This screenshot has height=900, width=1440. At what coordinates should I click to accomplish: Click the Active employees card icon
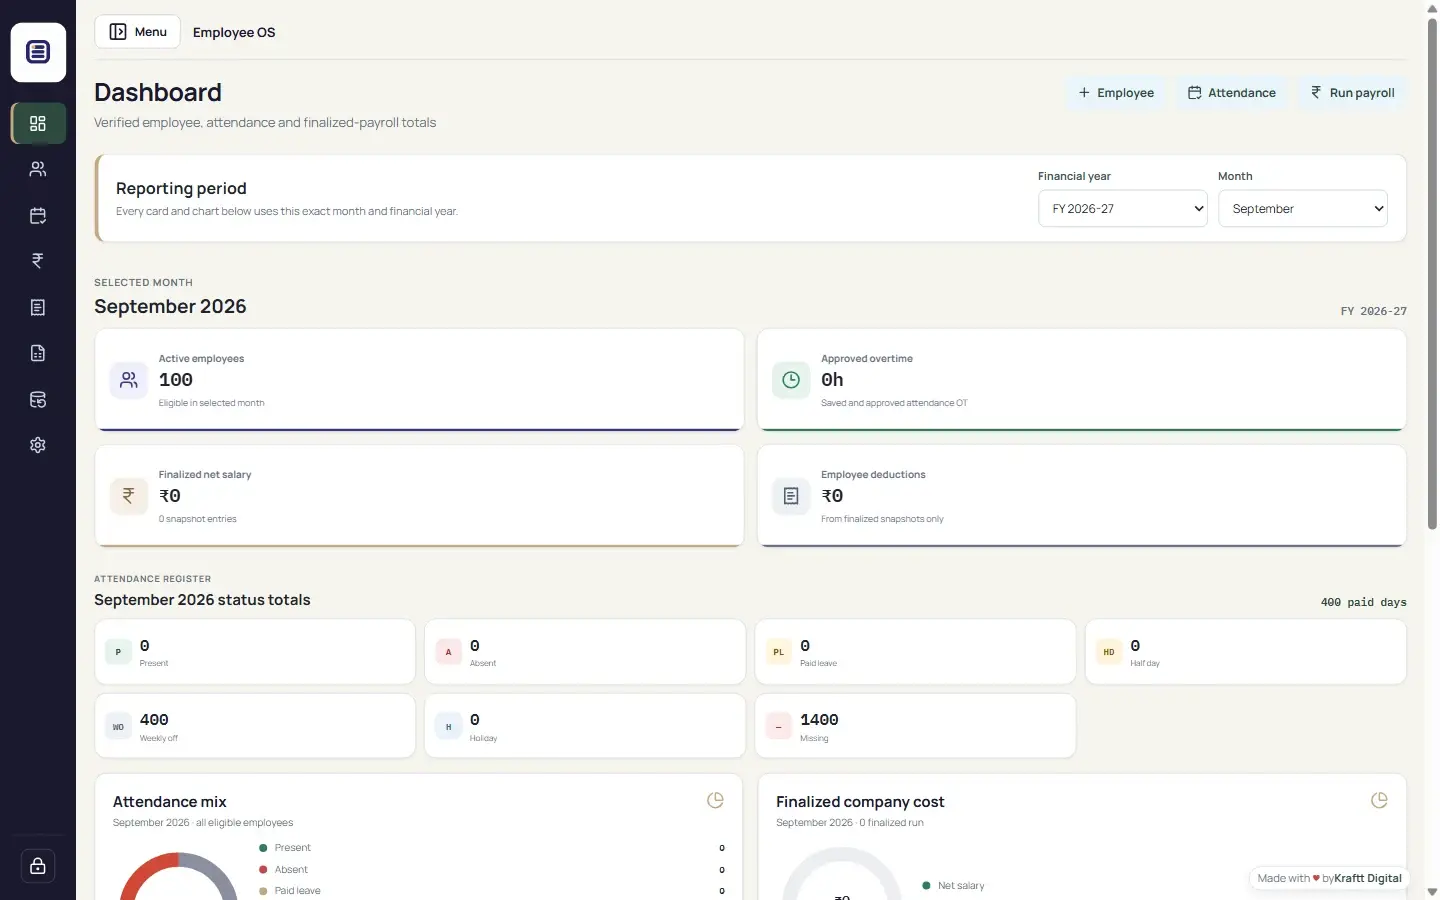(x=129, y=380)
